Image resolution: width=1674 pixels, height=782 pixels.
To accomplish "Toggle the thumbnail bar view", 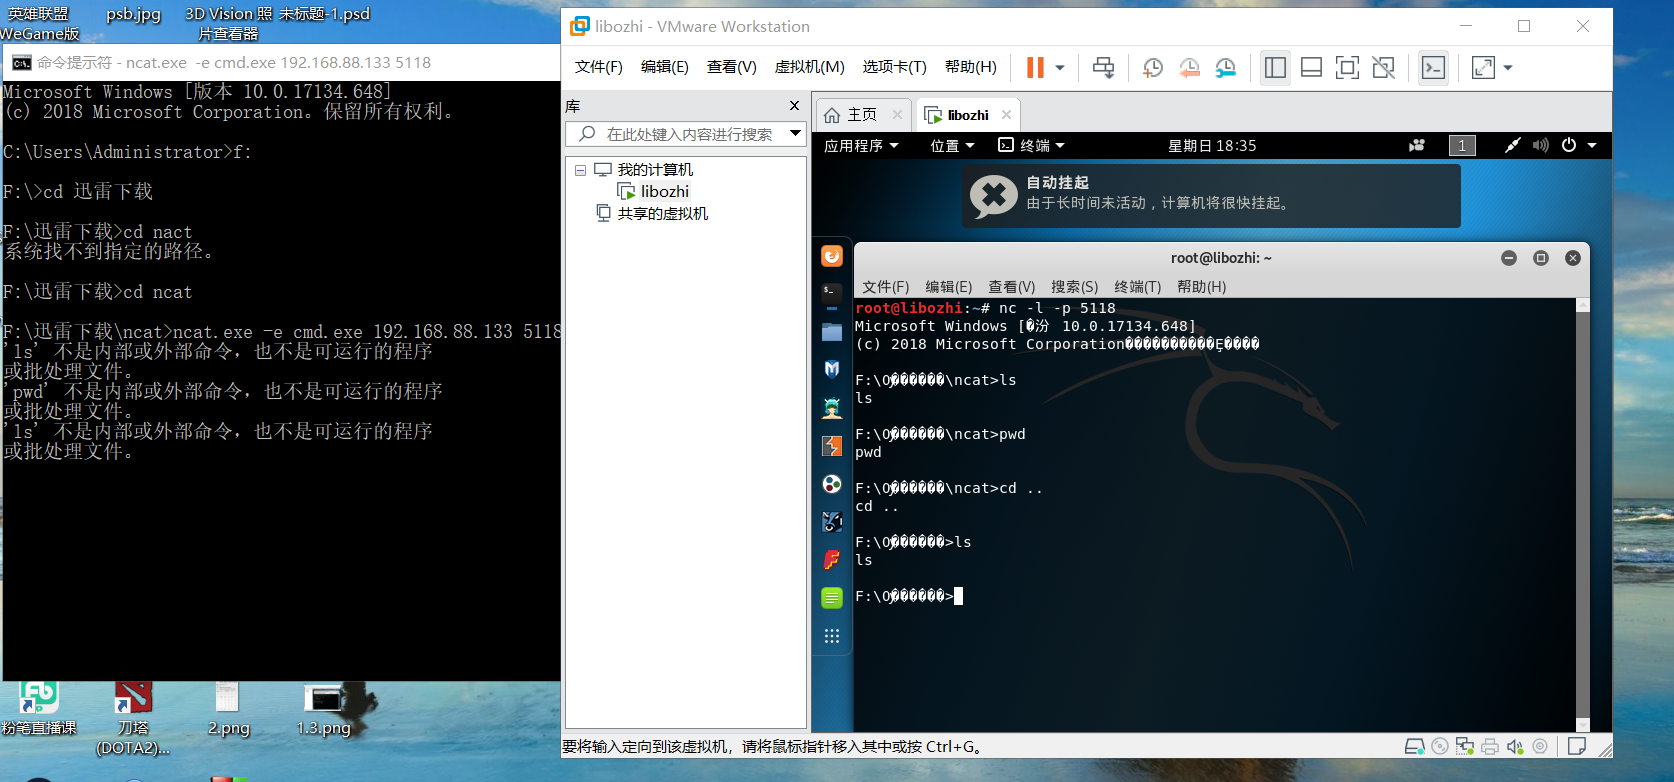I will pos(1311,68).
